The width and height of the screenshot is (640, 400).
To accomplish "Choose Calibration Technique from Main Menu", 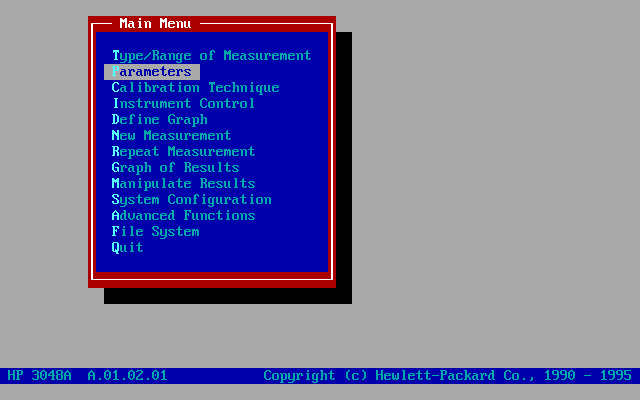I will 196,88.
